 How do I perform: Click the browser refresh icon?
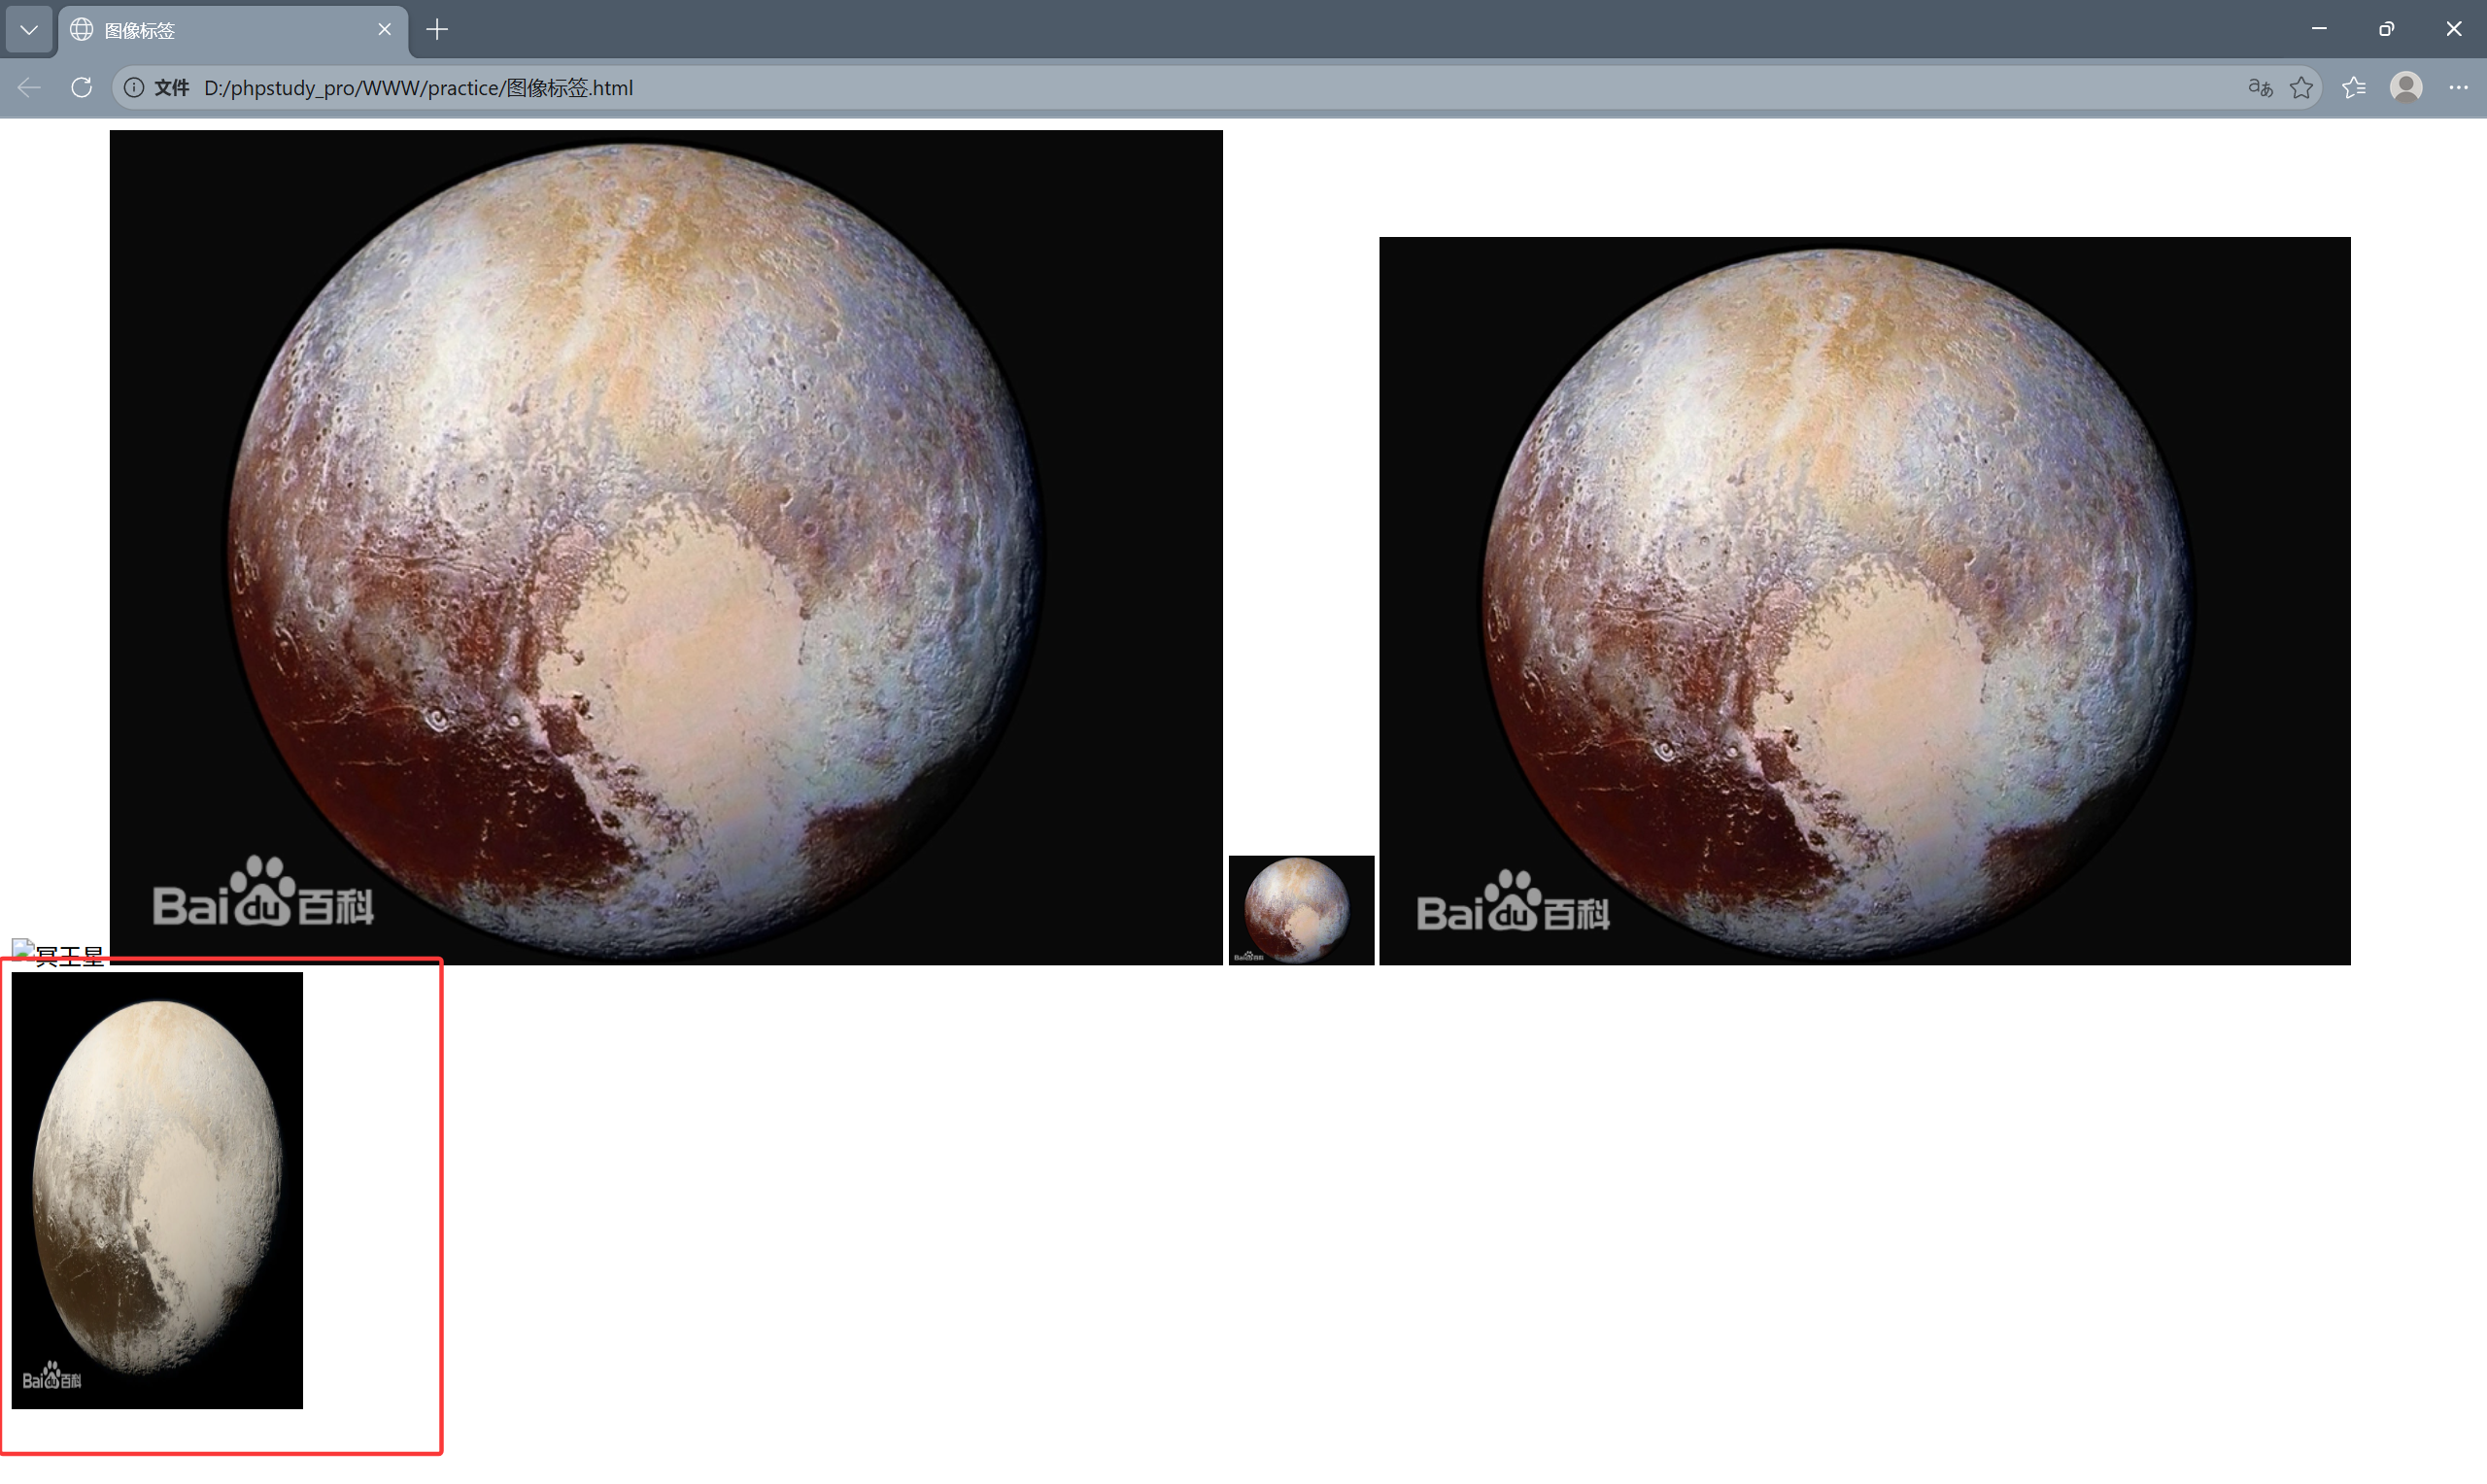coord(82,88)
